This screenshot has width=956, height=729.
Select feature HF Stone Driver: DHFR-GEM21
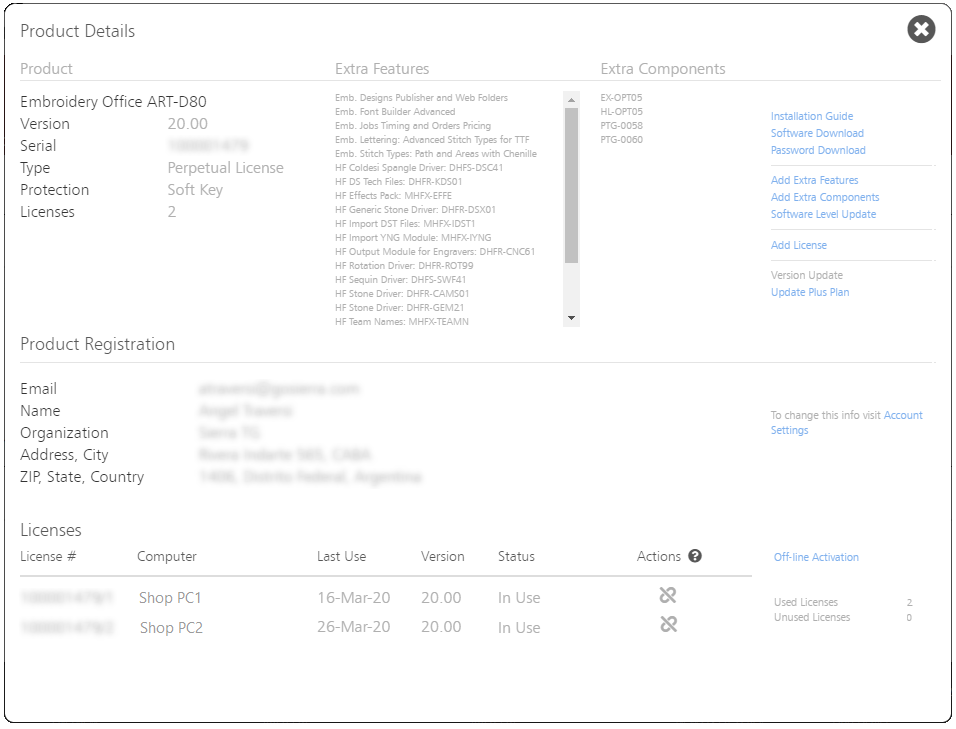pos(399,308)
